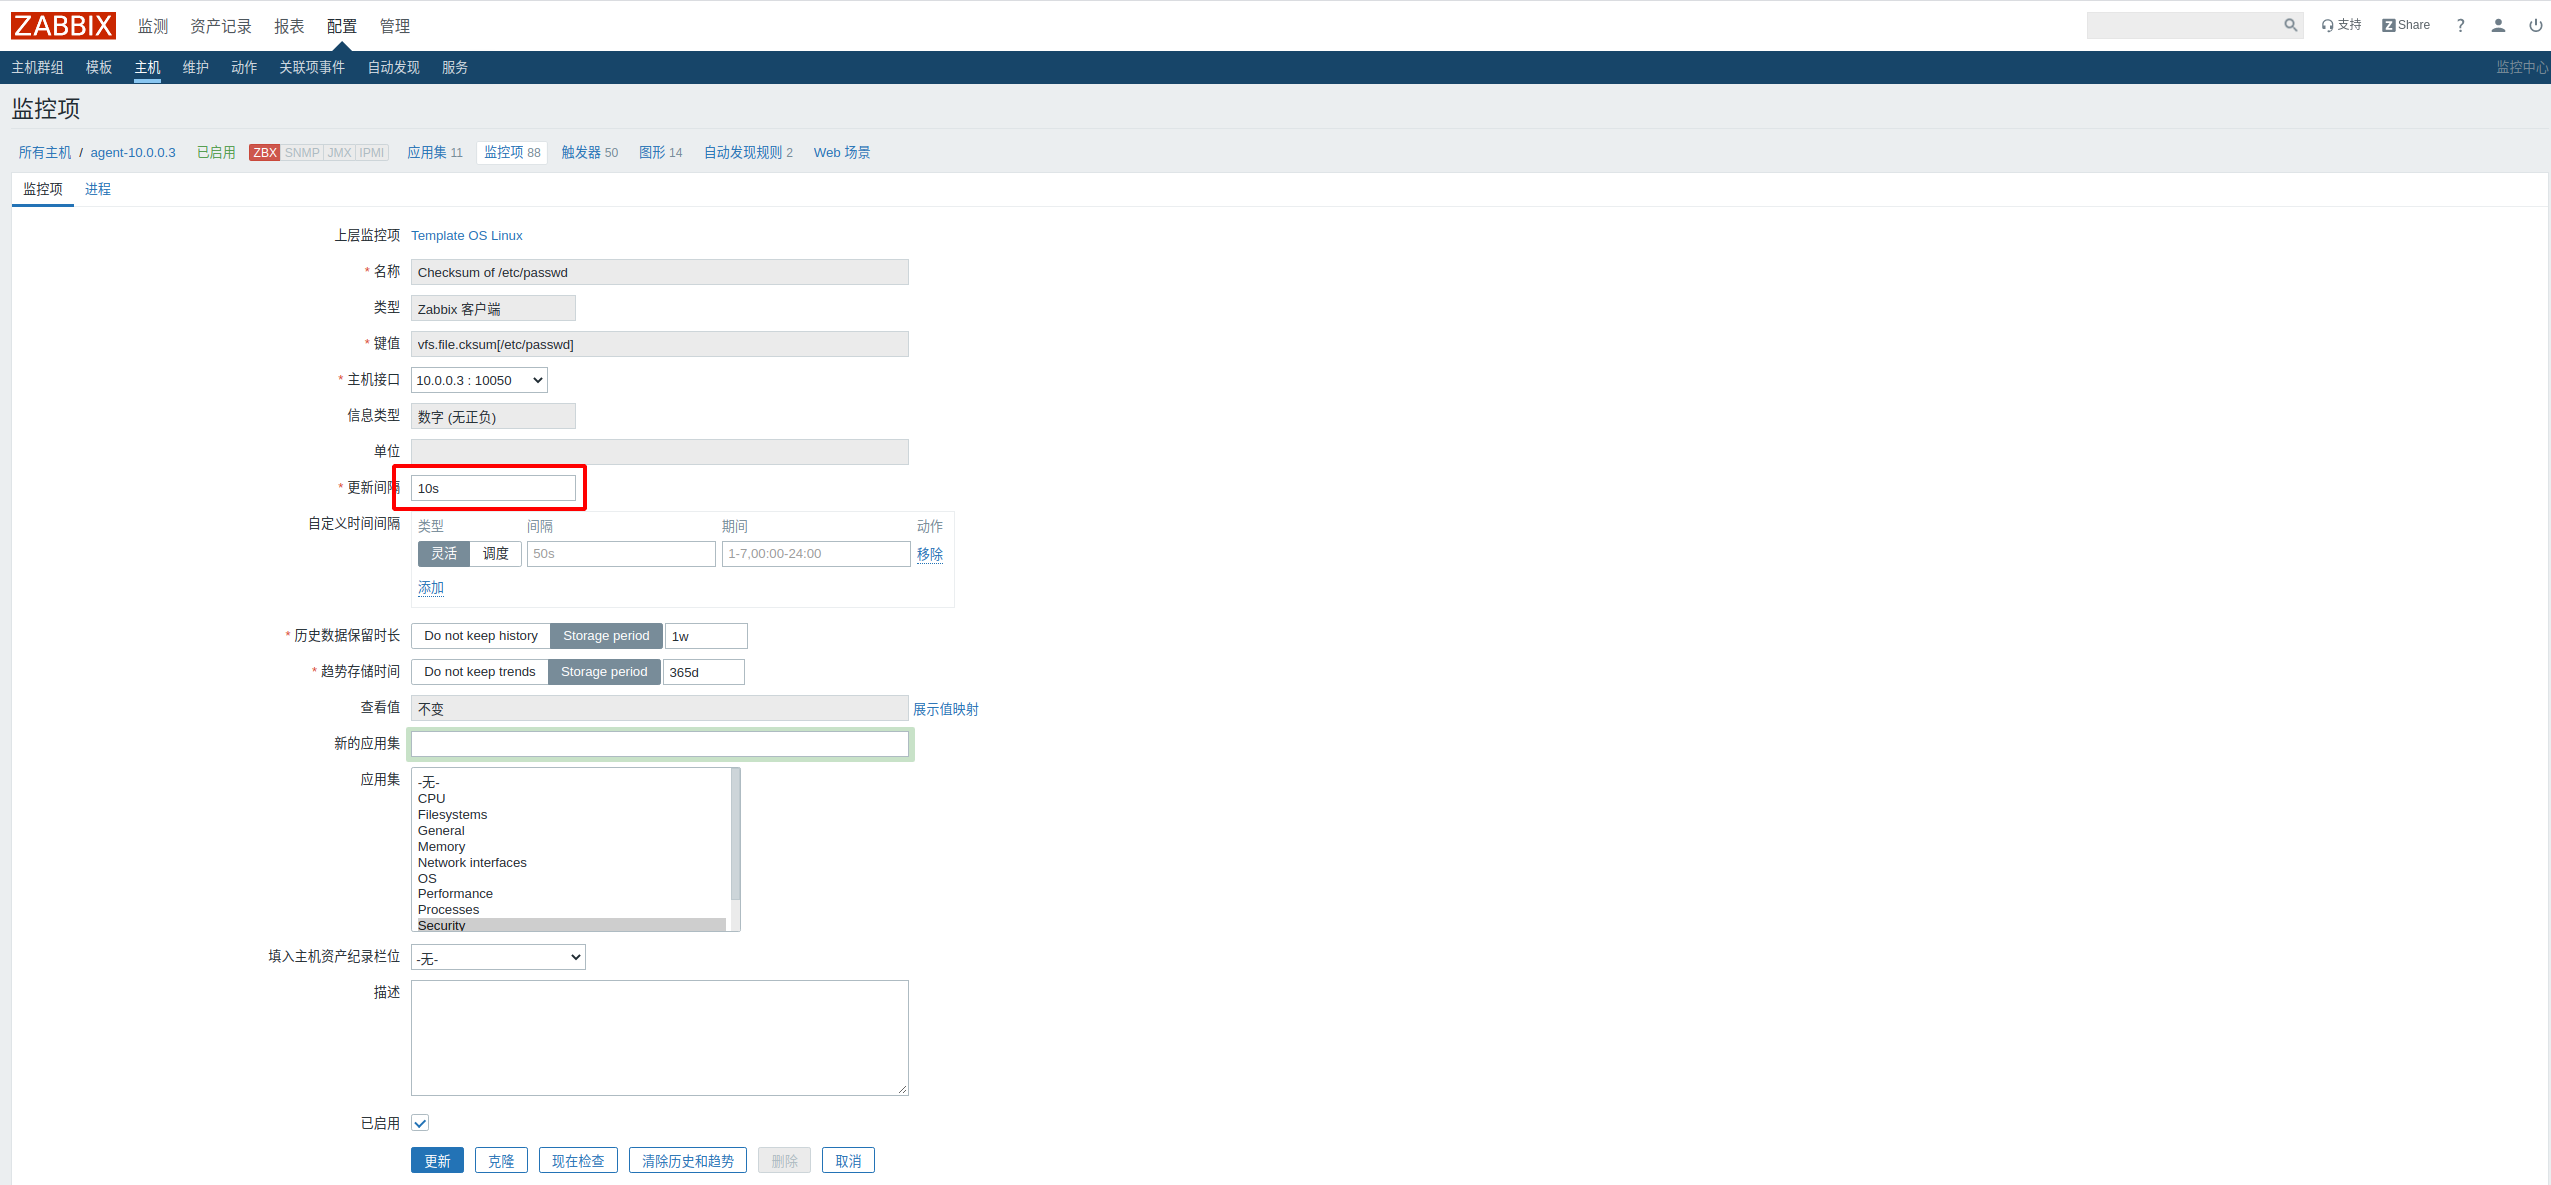The width and height of the screenshot is (2551, 1185).
Task: Open the 应用集 11 applications link
Action: [435, 152]
